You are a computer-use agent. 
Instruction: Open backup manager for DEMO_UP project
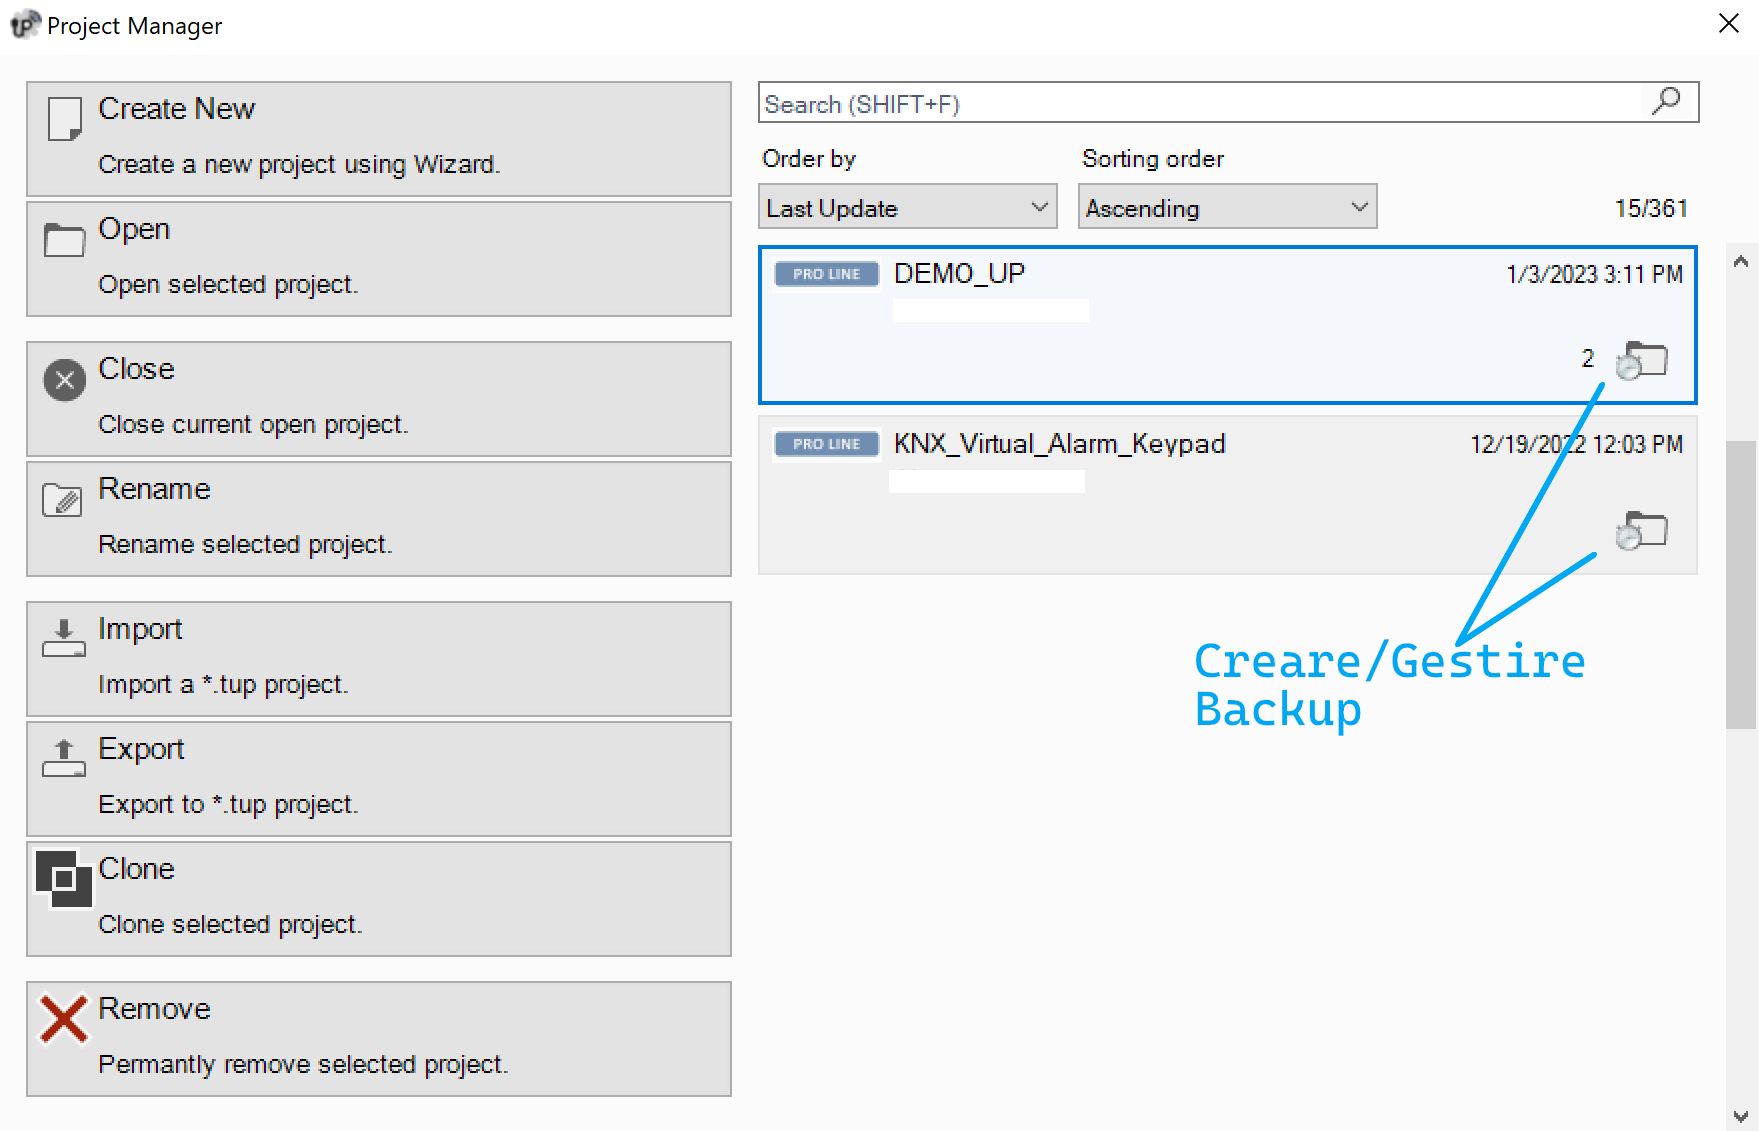click(x=1642, y=361)
